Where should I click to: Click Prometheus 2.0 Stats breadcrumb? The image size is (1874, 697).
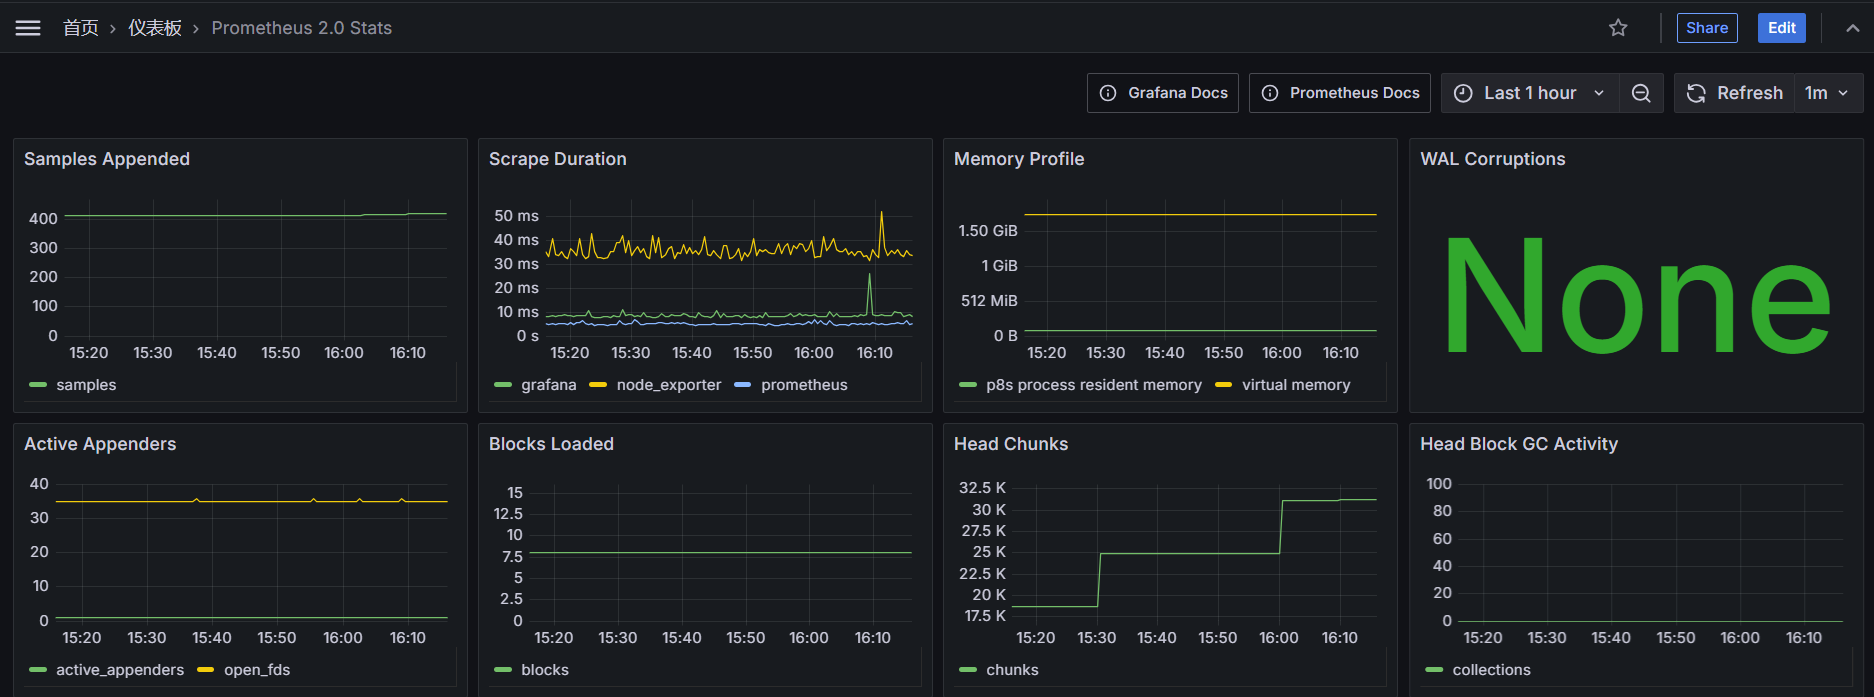pyautogui.click(x=301, y=28)
